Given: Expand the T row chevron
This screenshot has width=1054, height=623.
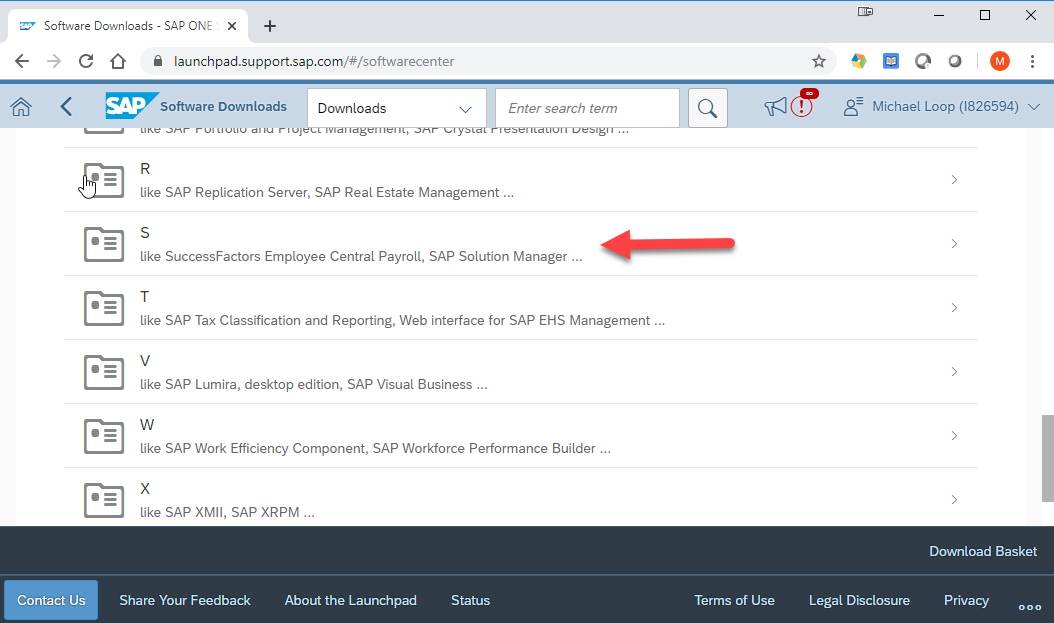Looking at the screenshot, I should tap(955, 307).
